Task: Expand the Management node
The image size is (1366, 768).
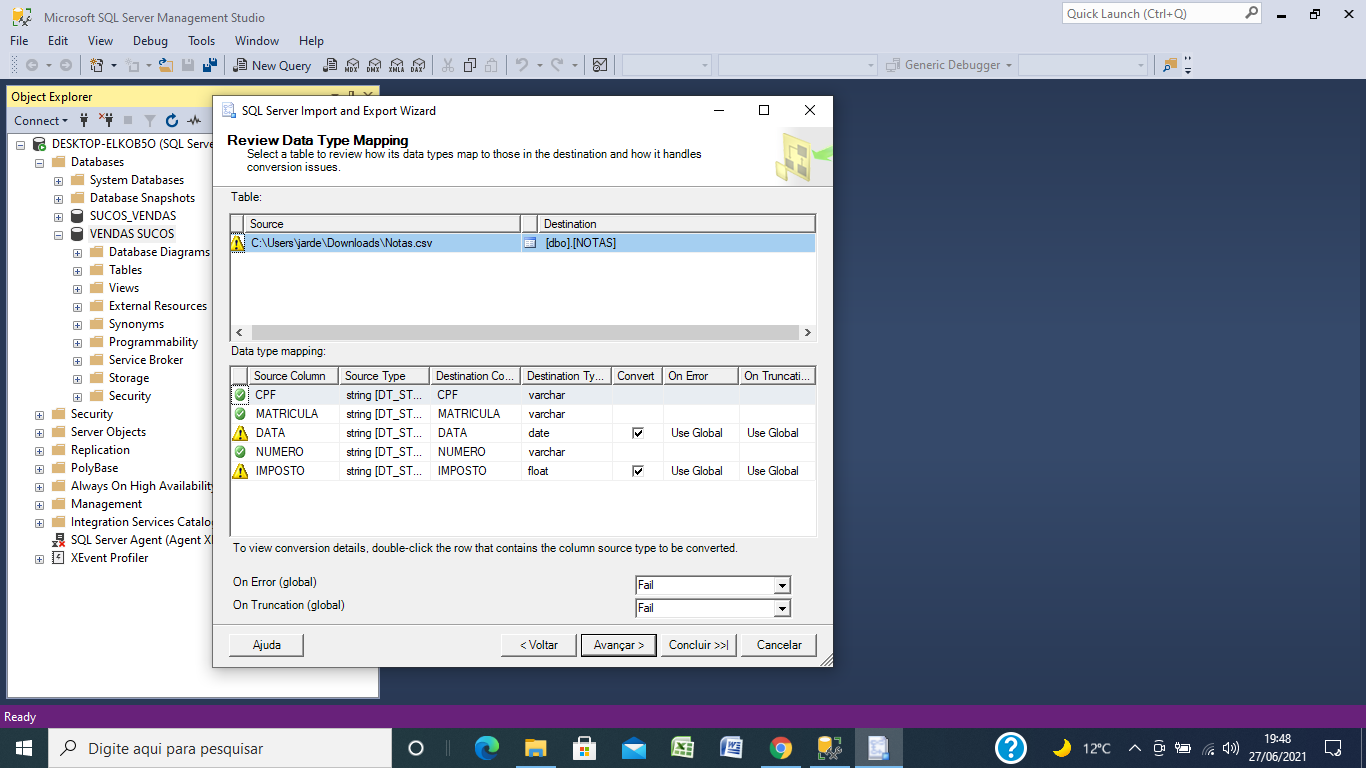Action: coord(39,504)
